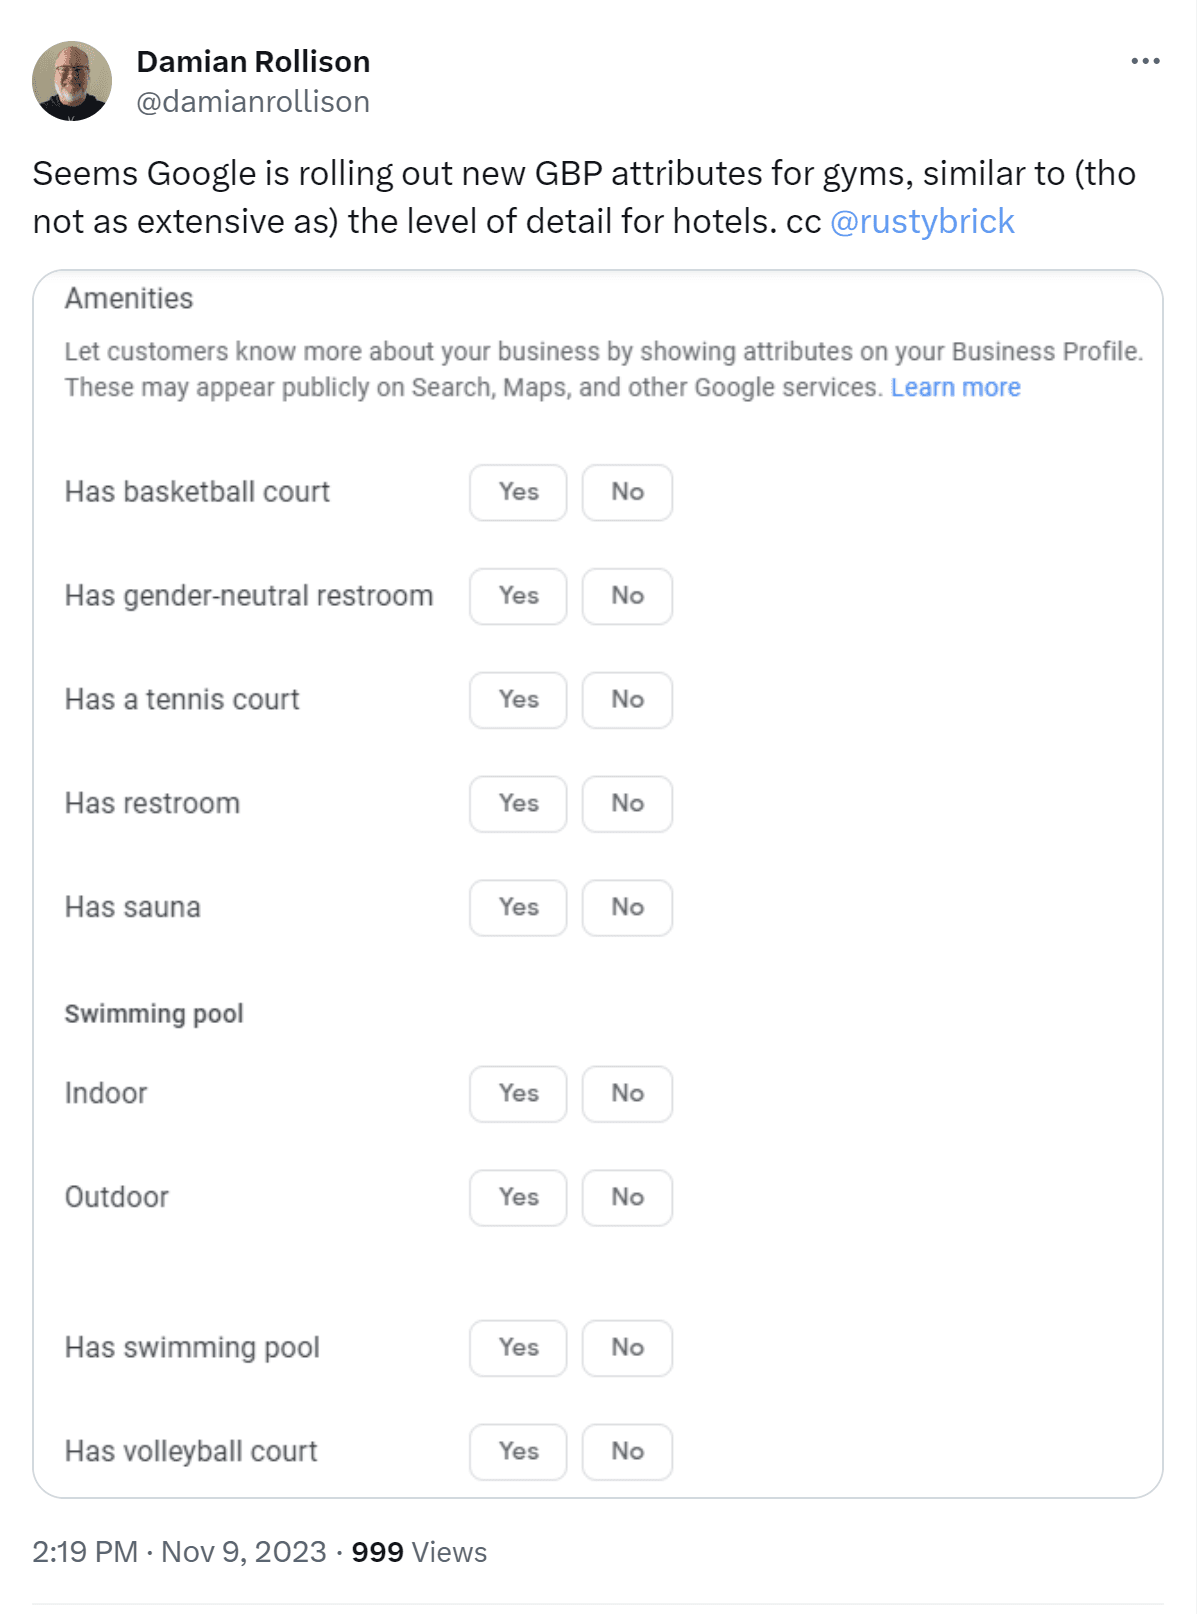Pick Yes for Indoor swimming pool
This screenshot has height=1614, width=1197.
[518, 1094]
